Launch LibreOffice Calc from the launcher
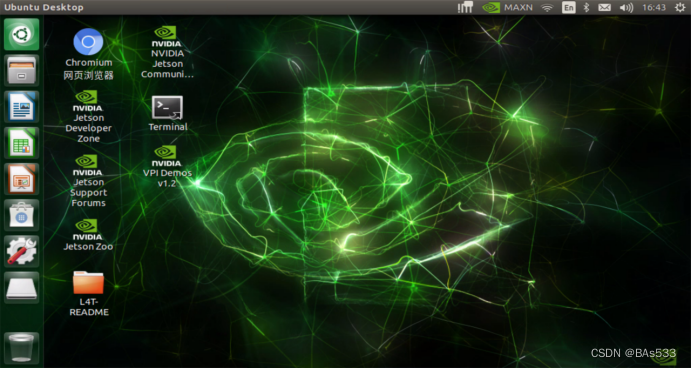Image resolution: width=692 pixels, height=368 pixels. [x=22, y=143]
